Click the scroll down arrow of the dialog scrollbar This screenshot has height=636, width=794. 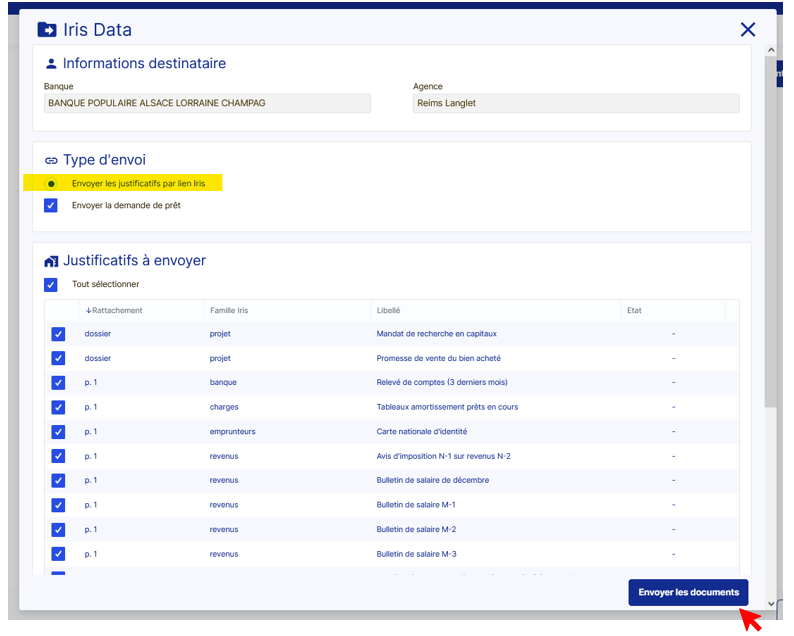(770, 603)
